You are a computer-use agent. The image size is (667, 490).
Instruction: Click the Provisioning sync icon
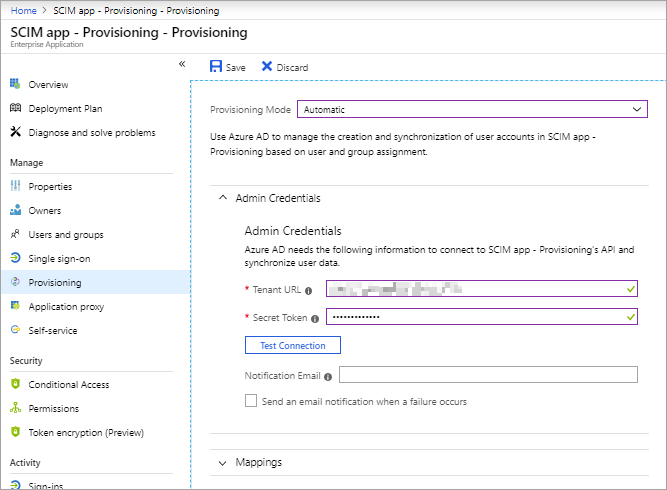coord(15,282)
